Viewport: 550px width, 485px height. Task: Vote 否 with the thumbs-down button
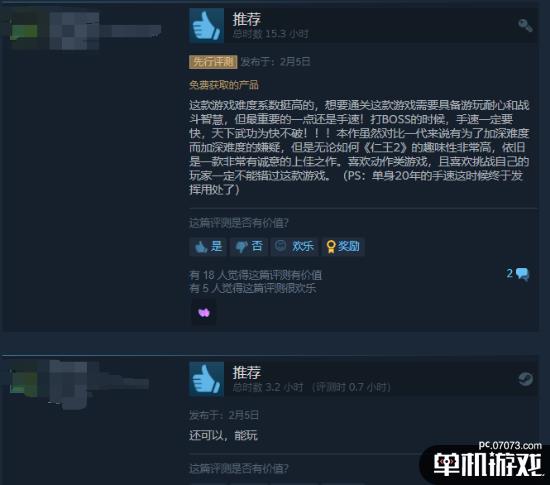(x=249, y=247)
